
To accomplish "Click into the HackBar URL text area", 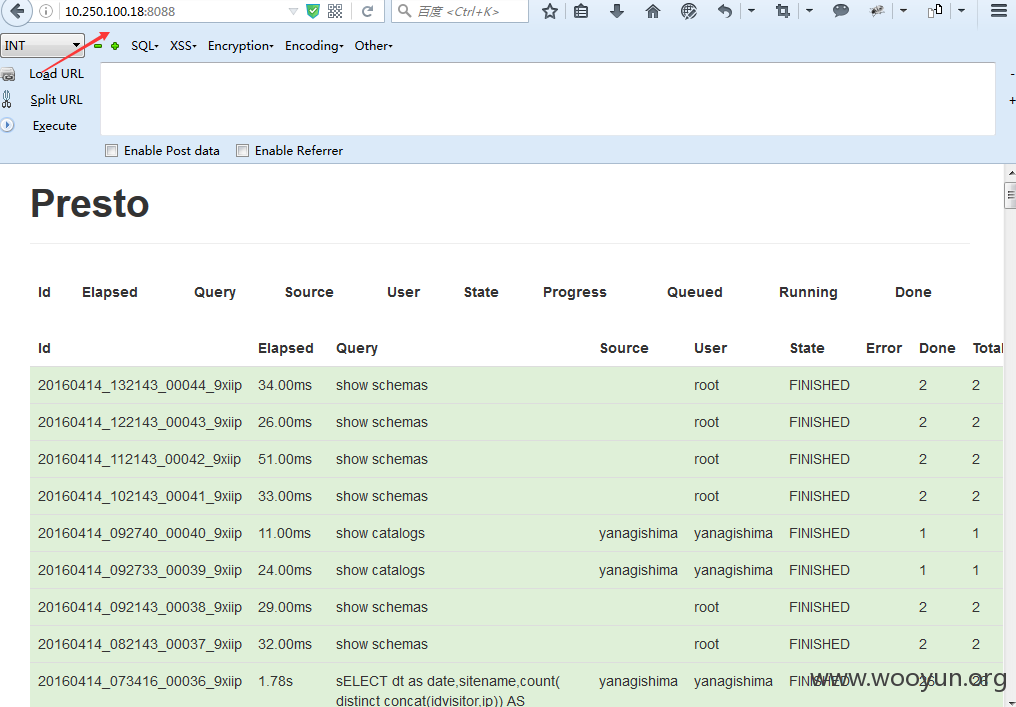I will [548, 99].
